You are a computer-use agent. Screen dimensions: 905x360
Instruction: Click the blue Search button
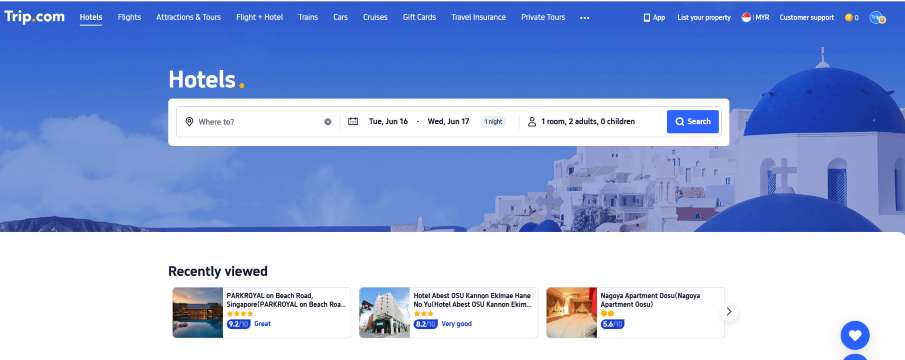[x=693, y=122]
